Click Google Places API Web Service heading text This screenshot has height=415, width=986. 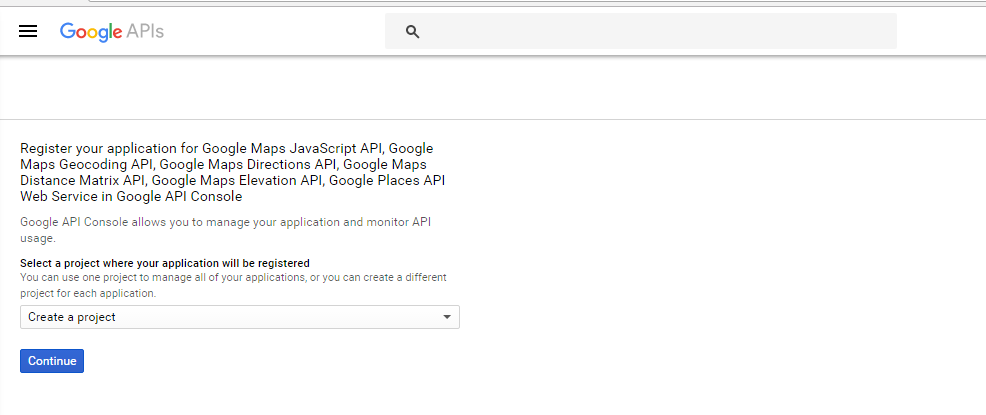click(x=233, y=189)
